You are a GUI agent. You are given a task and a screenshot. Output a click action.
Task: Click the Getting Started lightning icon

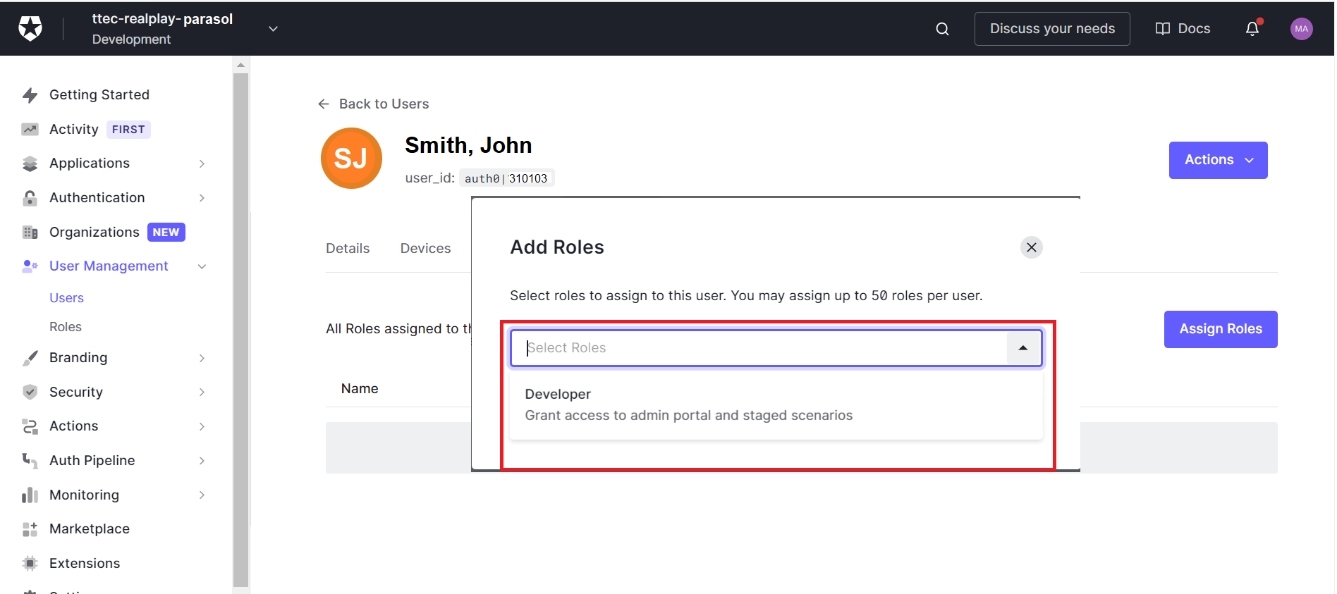point(30,95)
